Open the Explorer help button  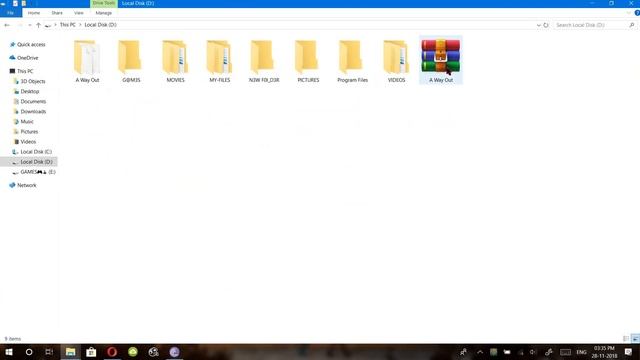coord(637,13)
